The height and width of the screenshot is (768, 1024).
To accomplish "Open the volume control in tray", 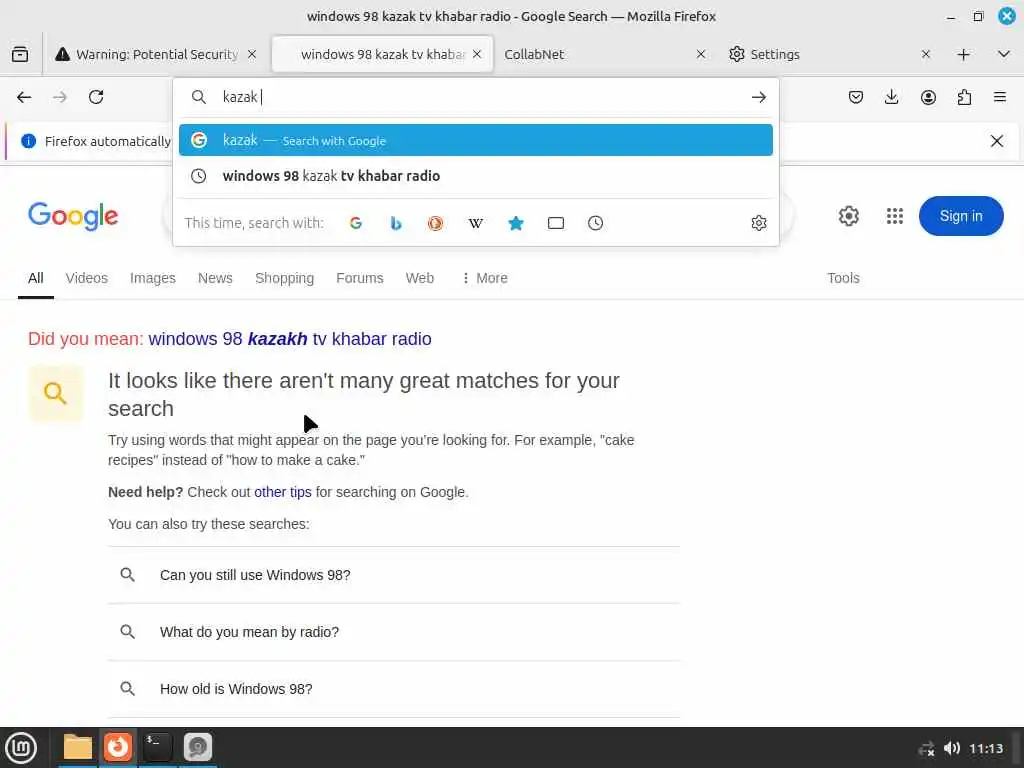I will [952, 748].
